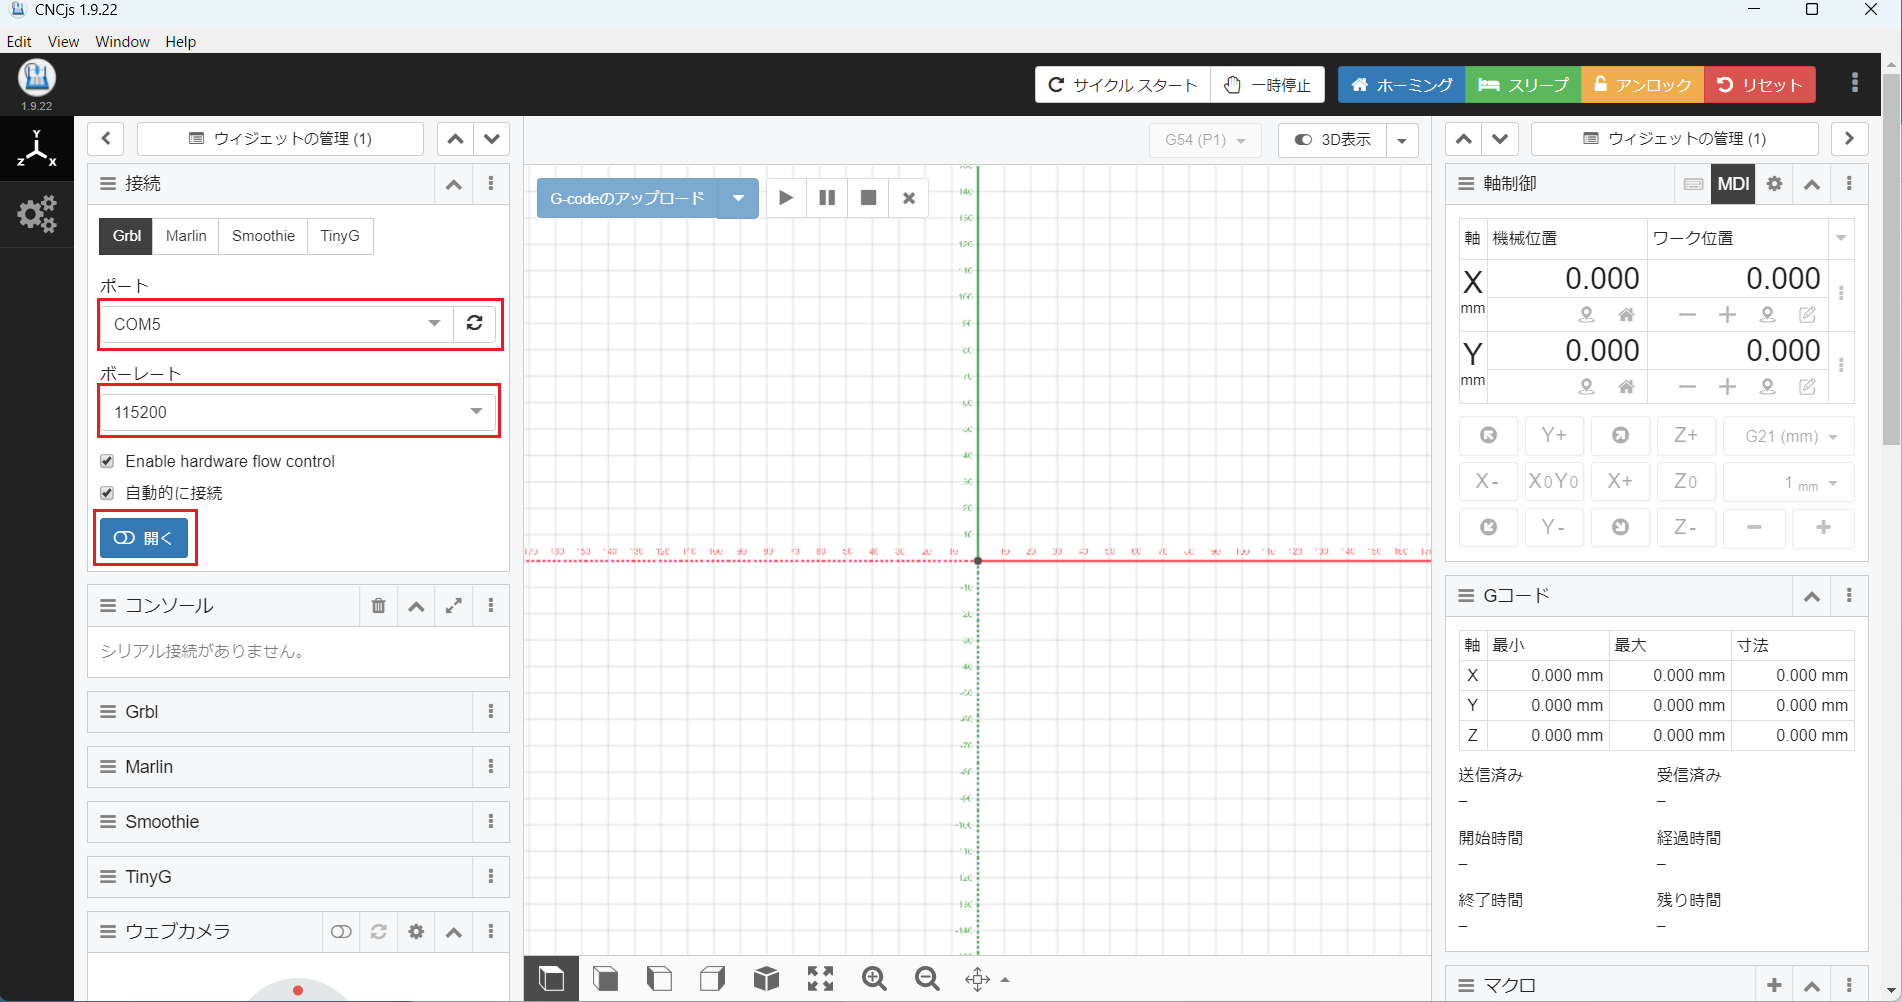Refresh the serial port list
The height and width of the screenshot is (1002, 1902).
(475, 323)
